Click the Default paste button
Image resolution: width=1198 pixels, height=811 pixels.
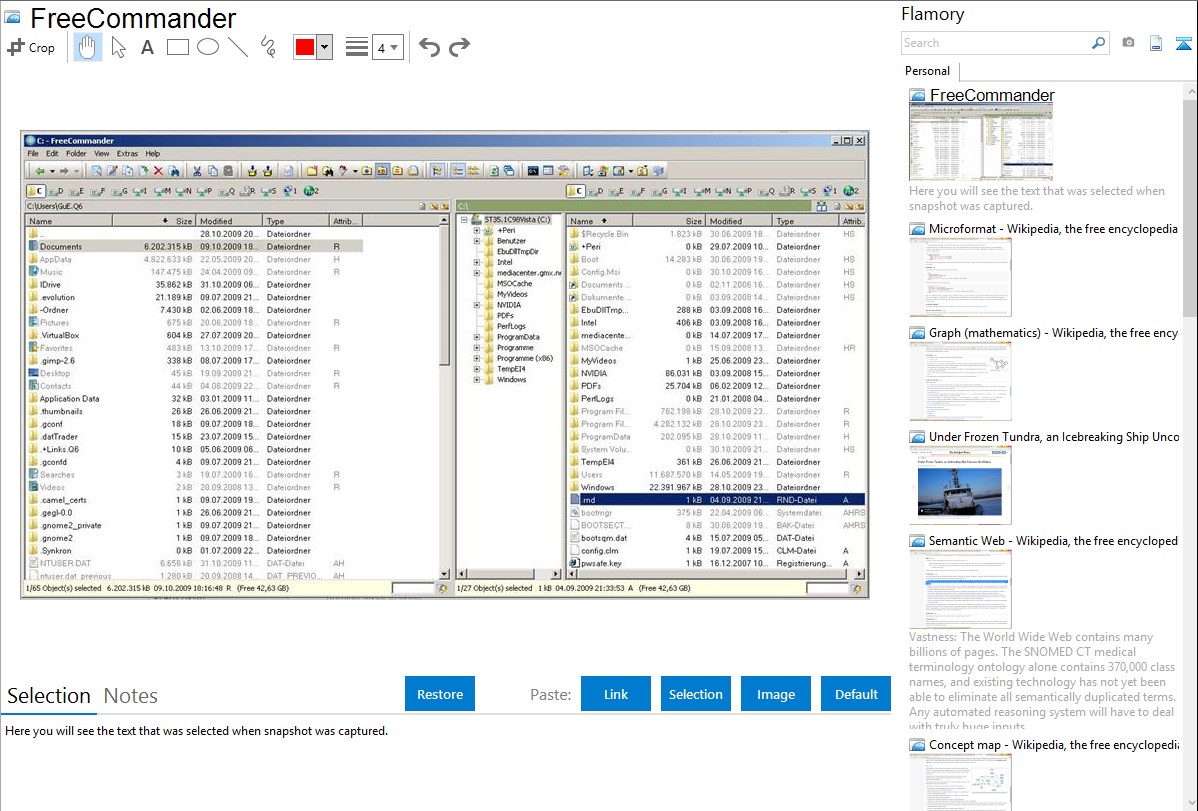click(856, 694)
